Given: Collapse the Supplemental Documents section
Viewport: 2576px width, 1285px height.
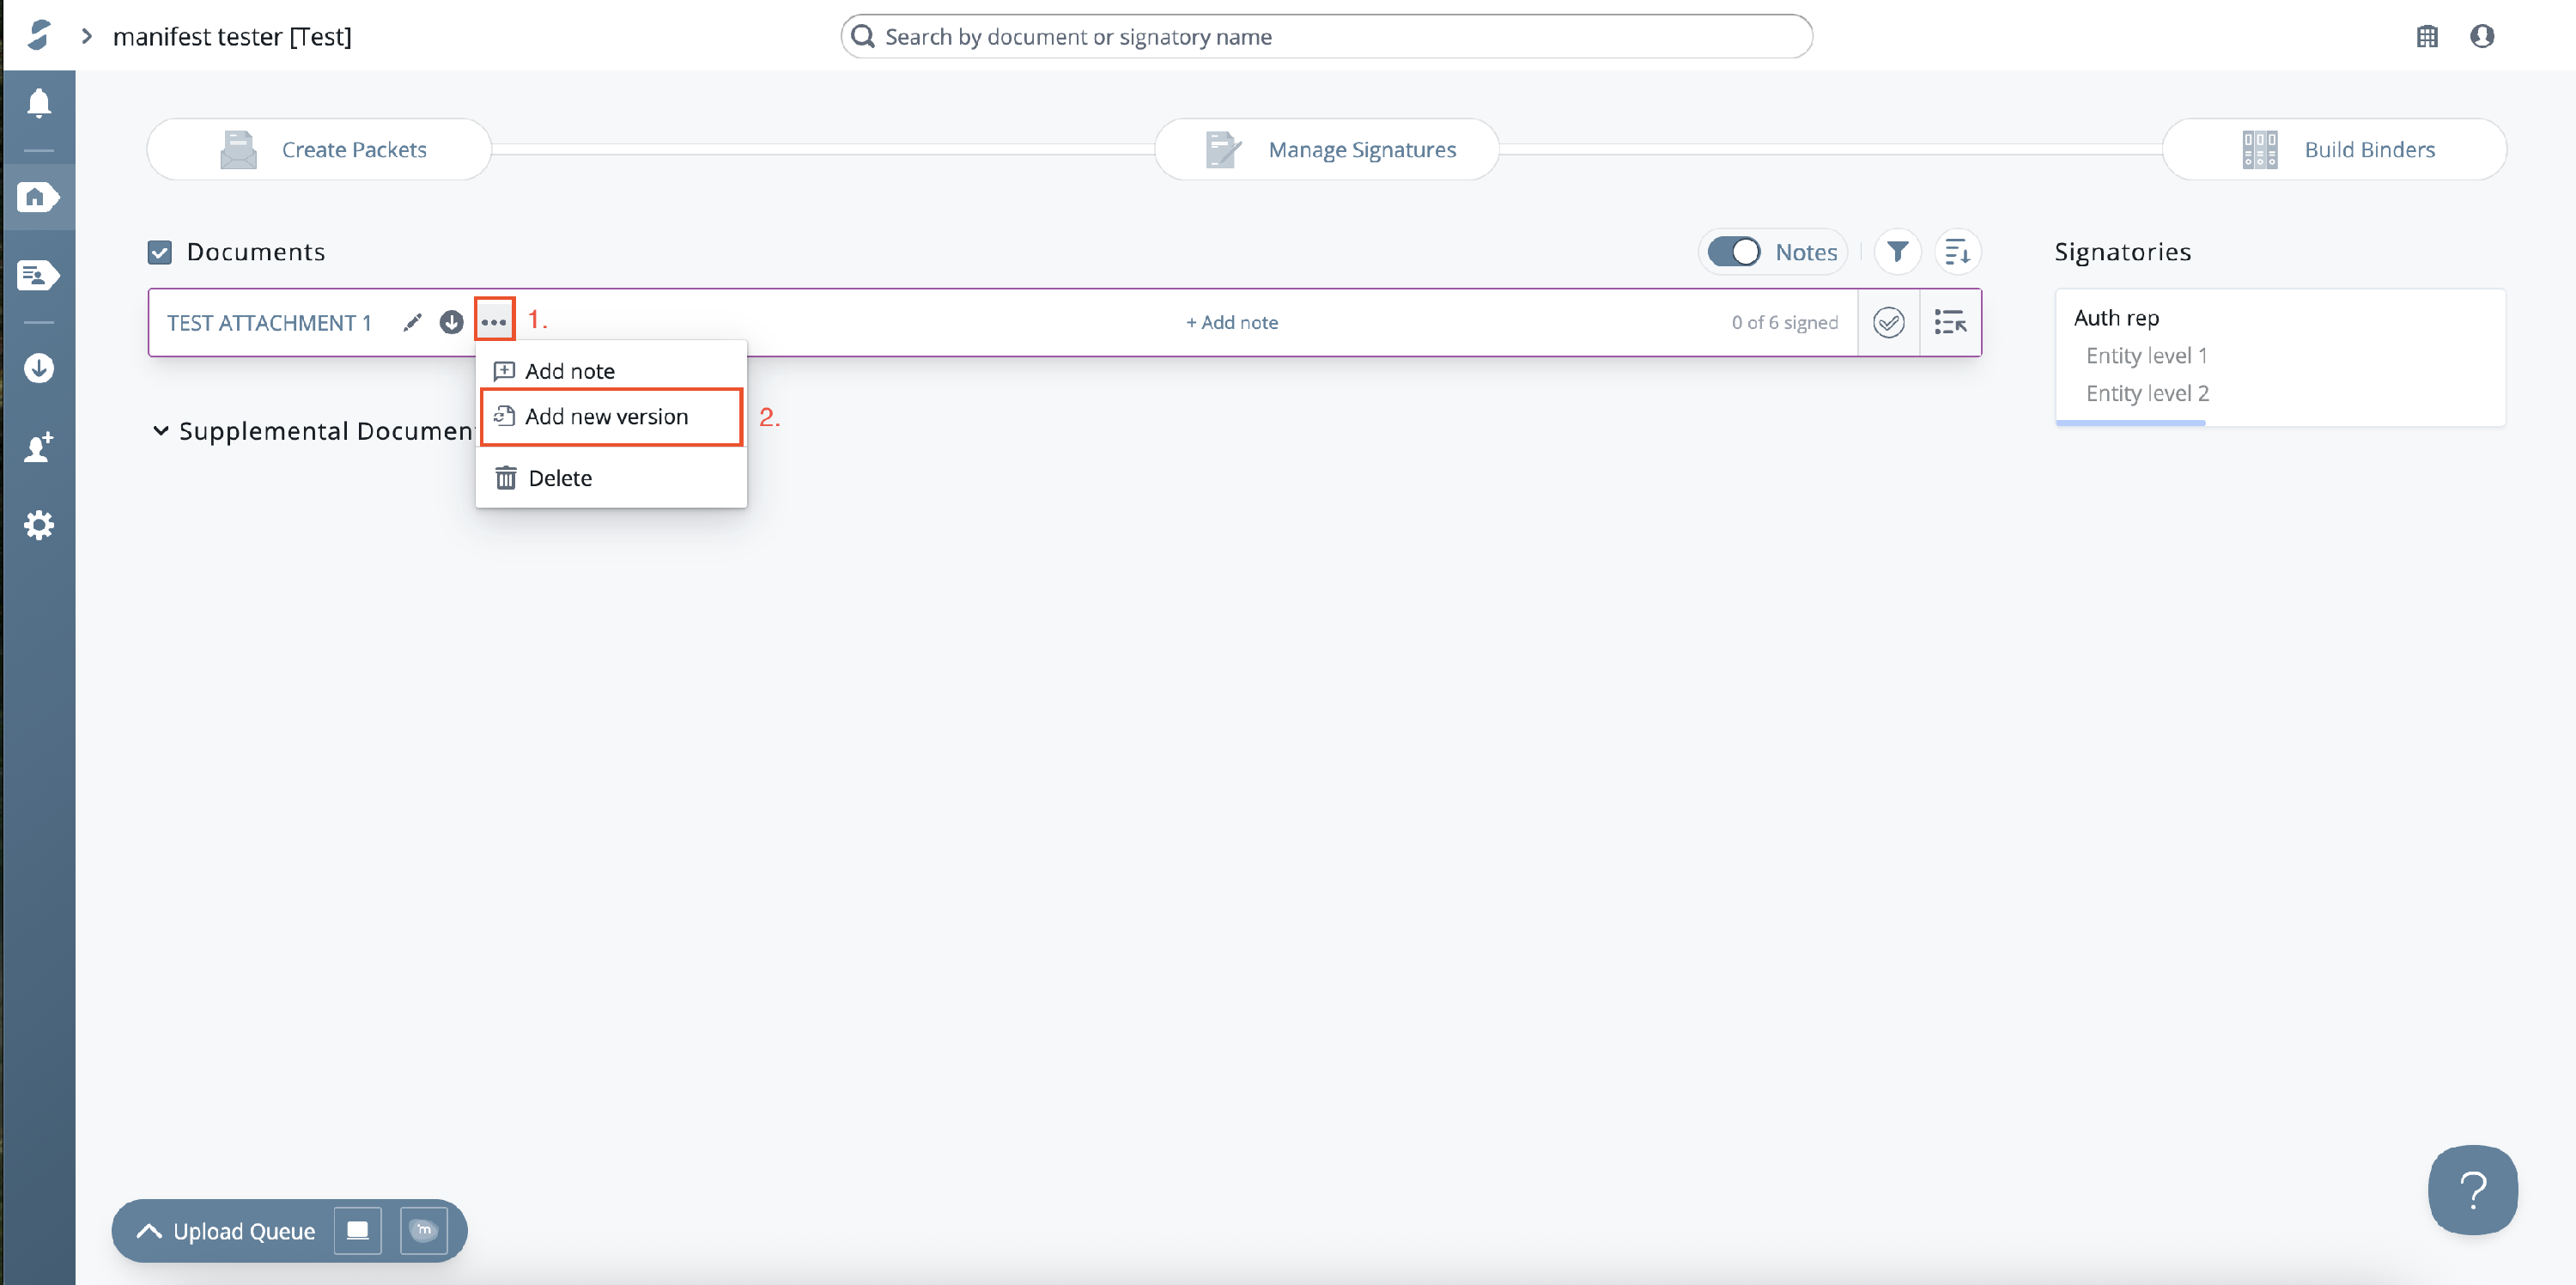Looking at the screenshot, I should [x=160, y=431].
